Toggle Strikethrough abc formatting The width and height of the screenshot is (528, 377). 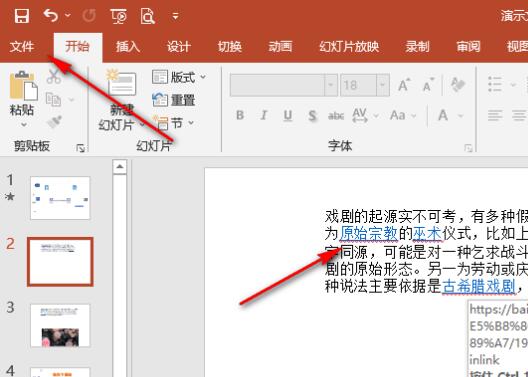coord(336,116)
